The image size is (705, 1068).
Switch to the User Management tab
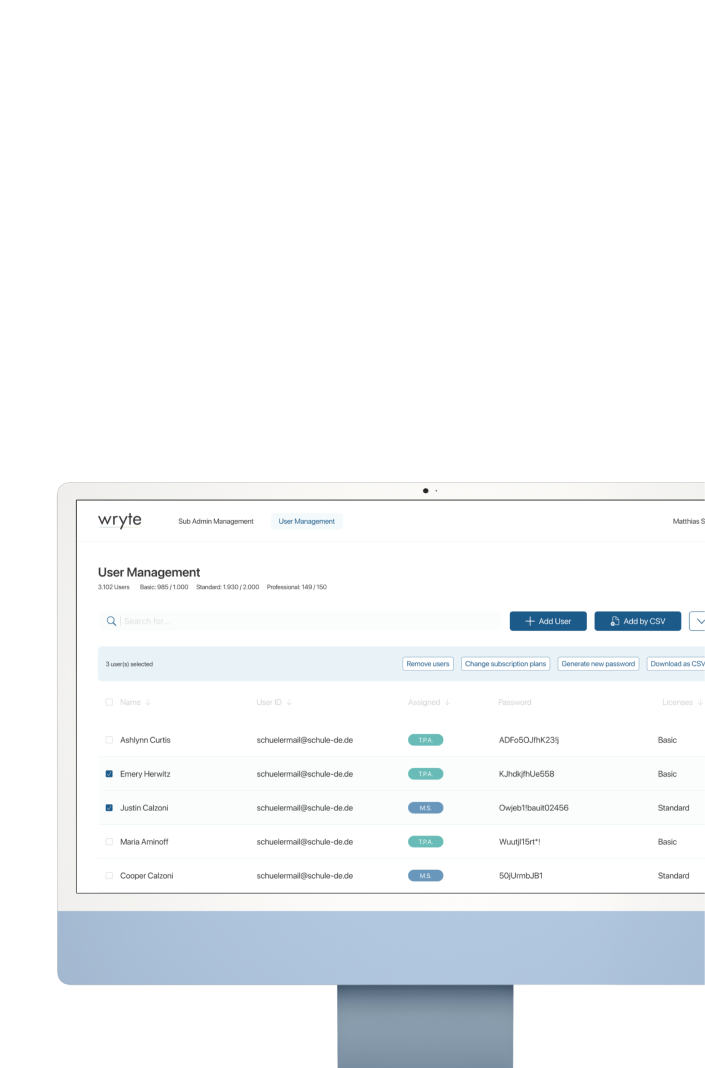pyautogui.click(x=307, y=521)
